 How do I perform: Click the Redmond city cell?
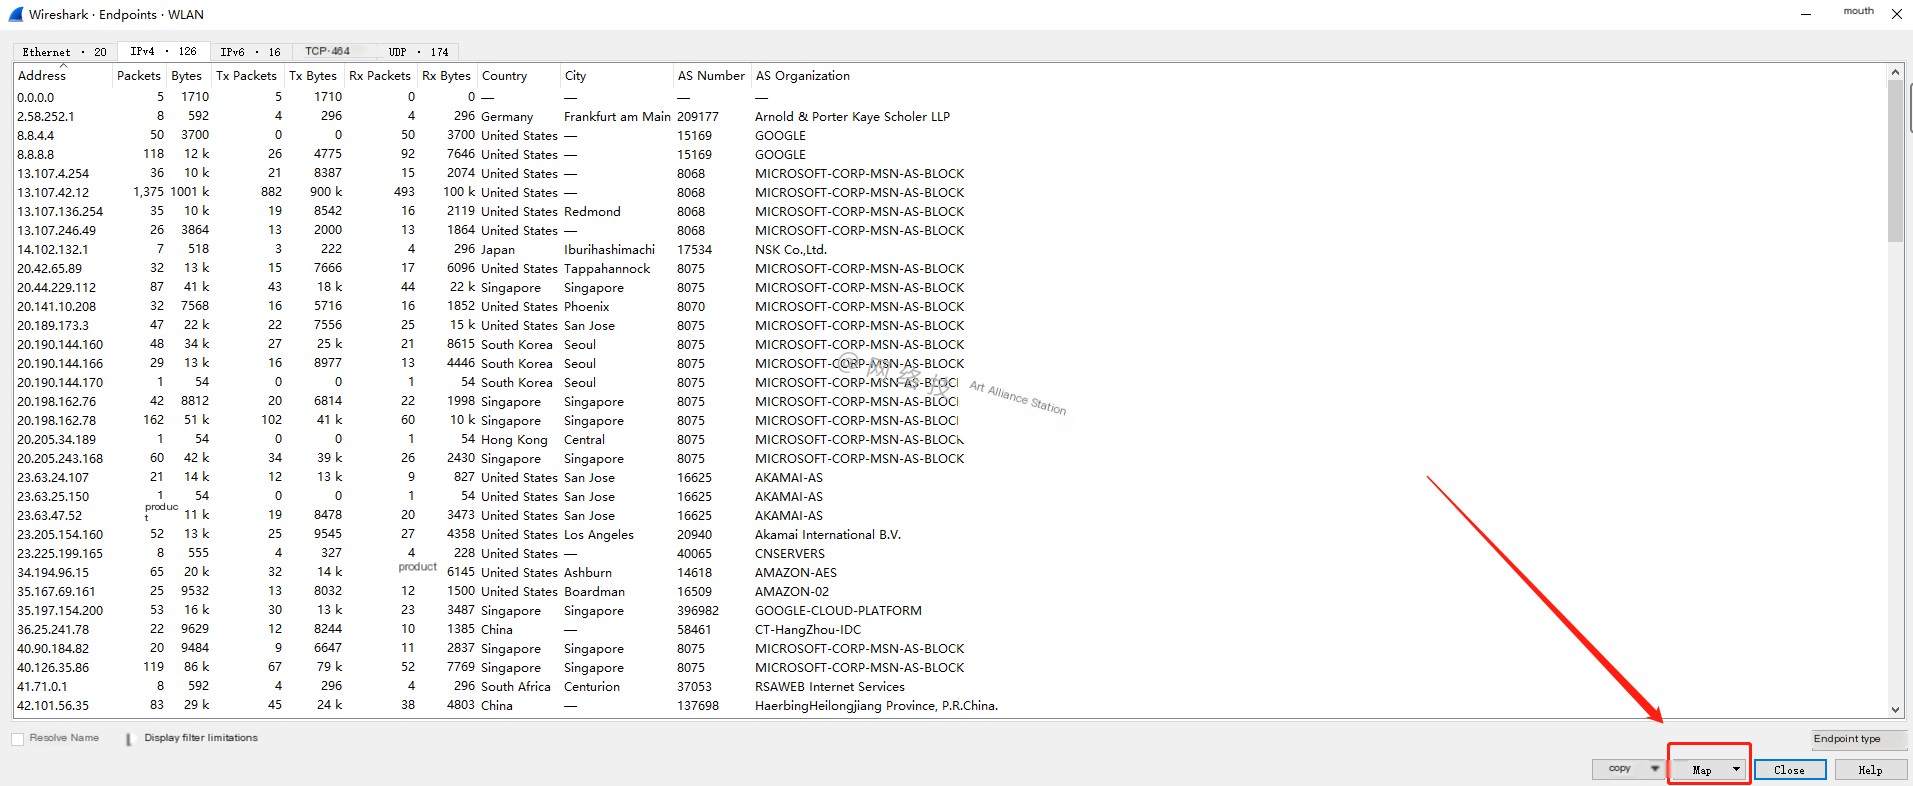(x=592, y=212)
